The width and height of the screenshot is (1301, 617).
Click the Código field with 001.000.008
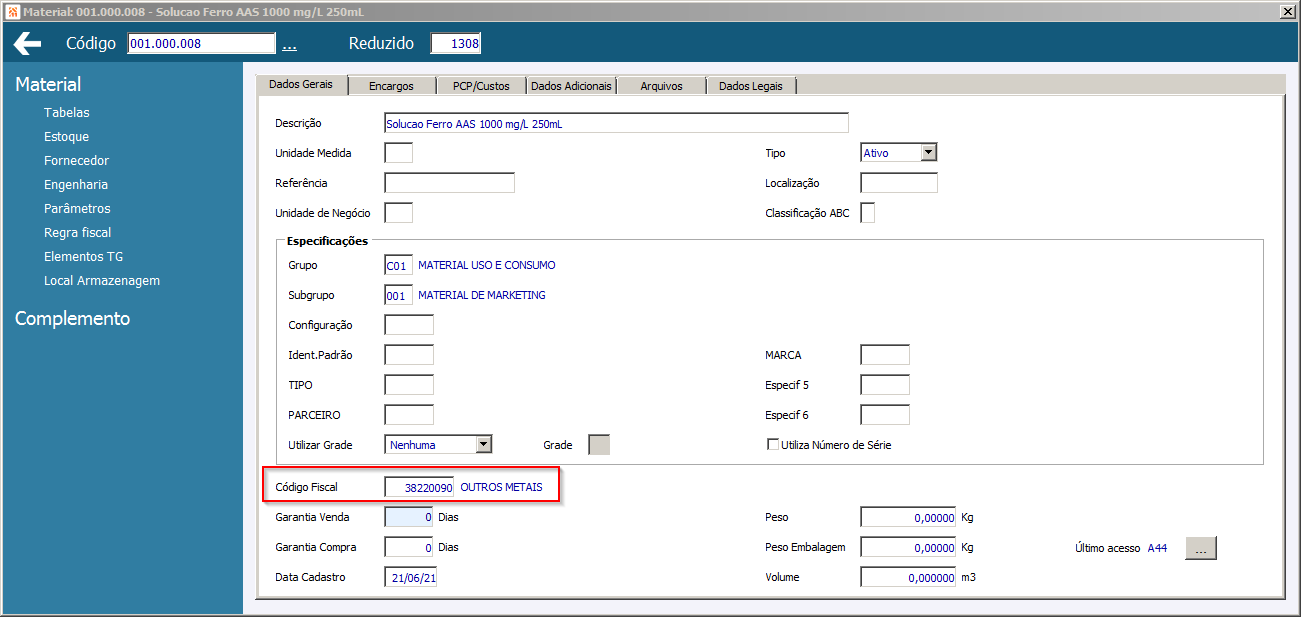201,43
